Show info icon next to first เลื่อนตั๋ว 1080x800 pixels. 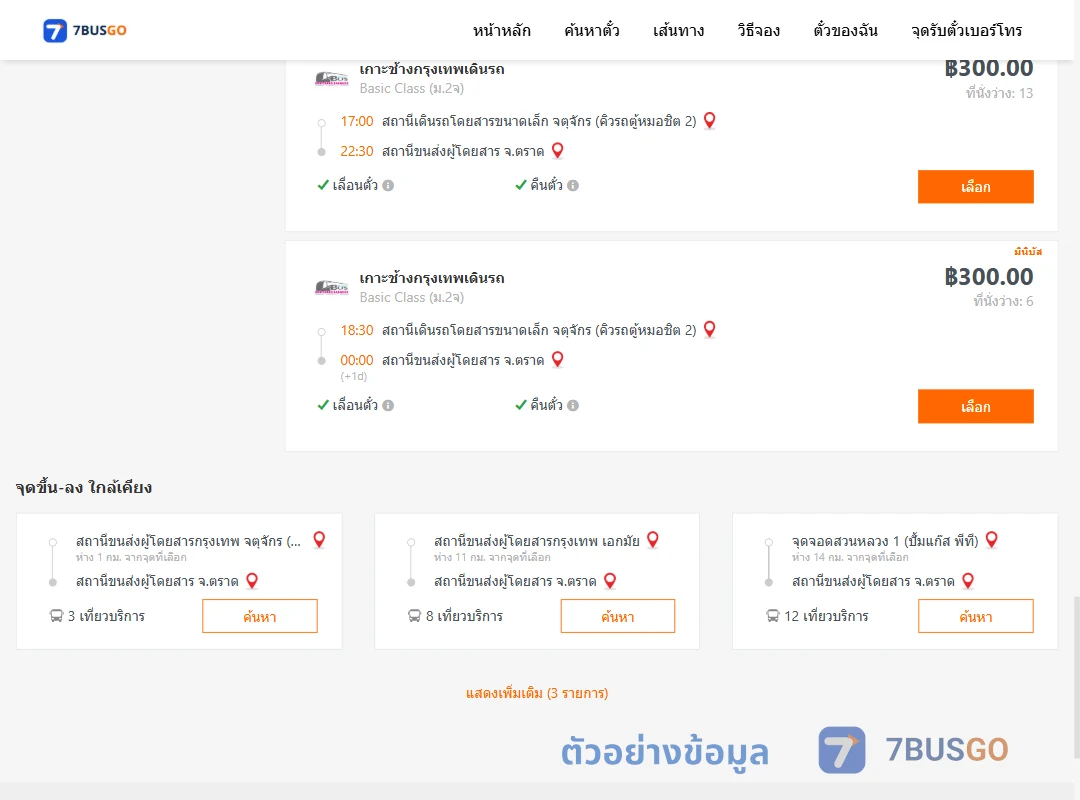pos(388,185)
